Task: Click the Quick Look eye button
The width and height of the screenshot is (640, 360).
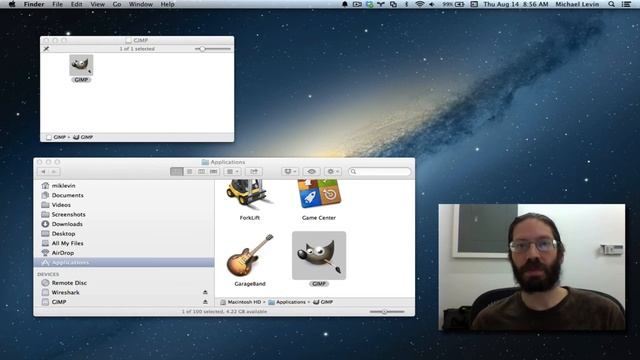Action: (x=311, y=171)
